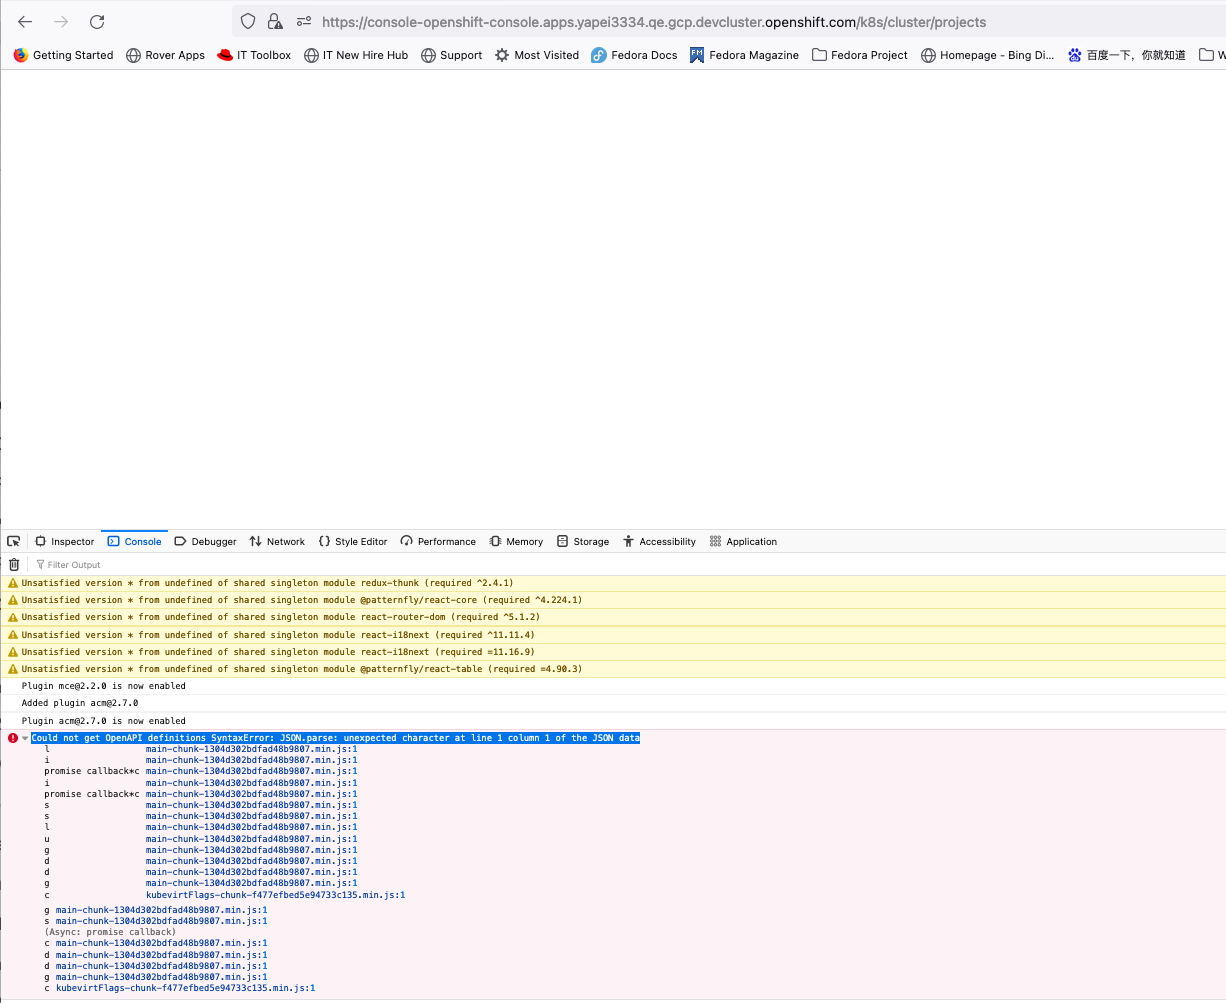Open the site permissions icon in address bar

[x=304, y=22]
